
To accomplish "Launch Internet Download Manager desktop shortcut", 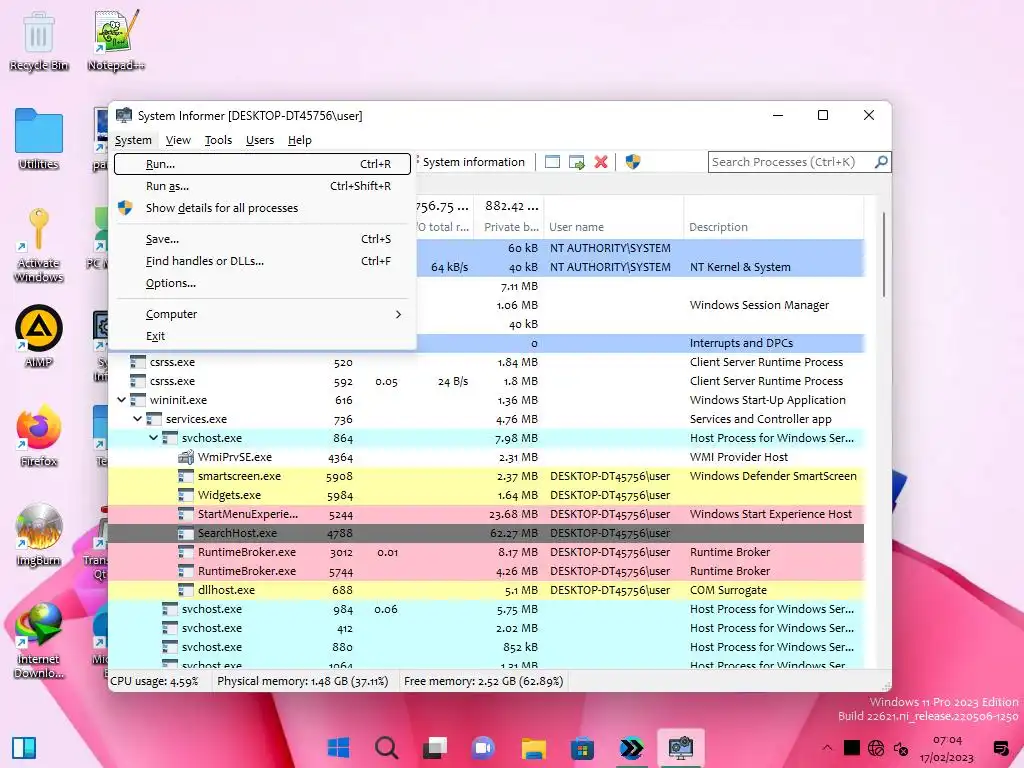I will pos(39,641).
